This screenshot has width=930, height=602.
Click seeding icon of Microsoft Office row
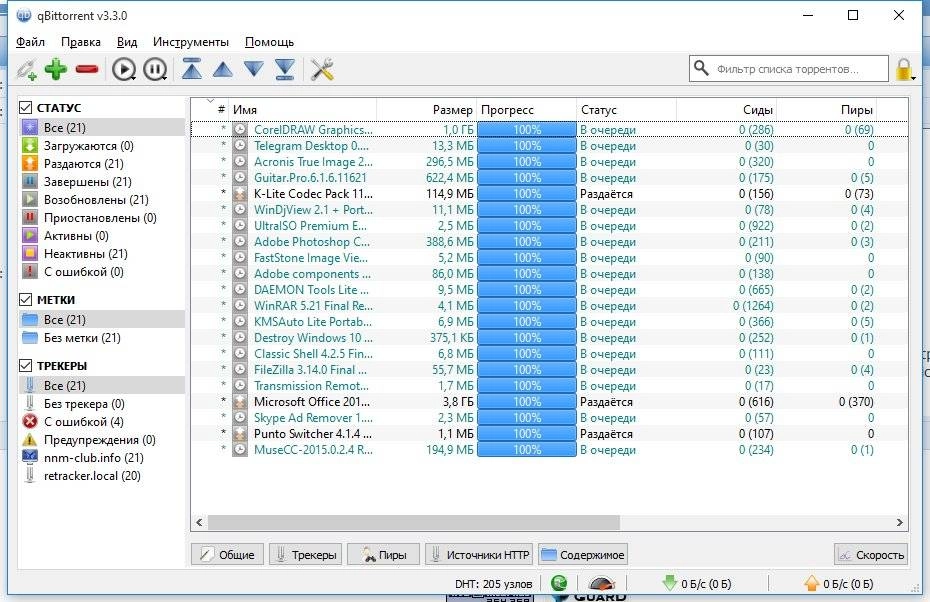240,402
